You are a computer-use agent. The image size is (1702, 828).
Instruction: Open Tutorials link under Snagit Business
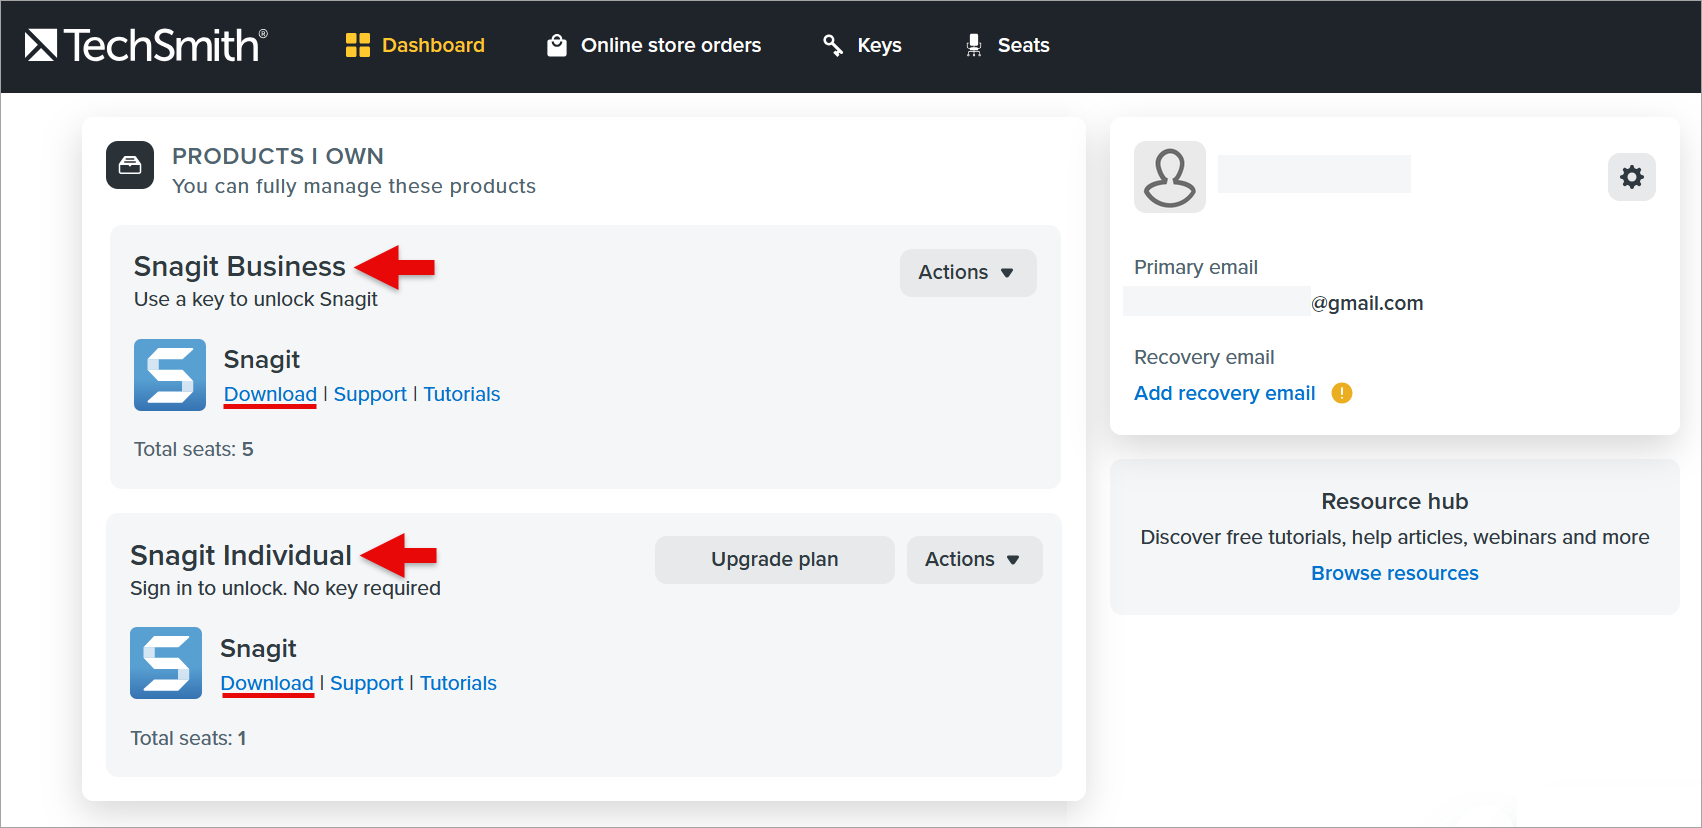pyautogui.click(x=462, y=394)
